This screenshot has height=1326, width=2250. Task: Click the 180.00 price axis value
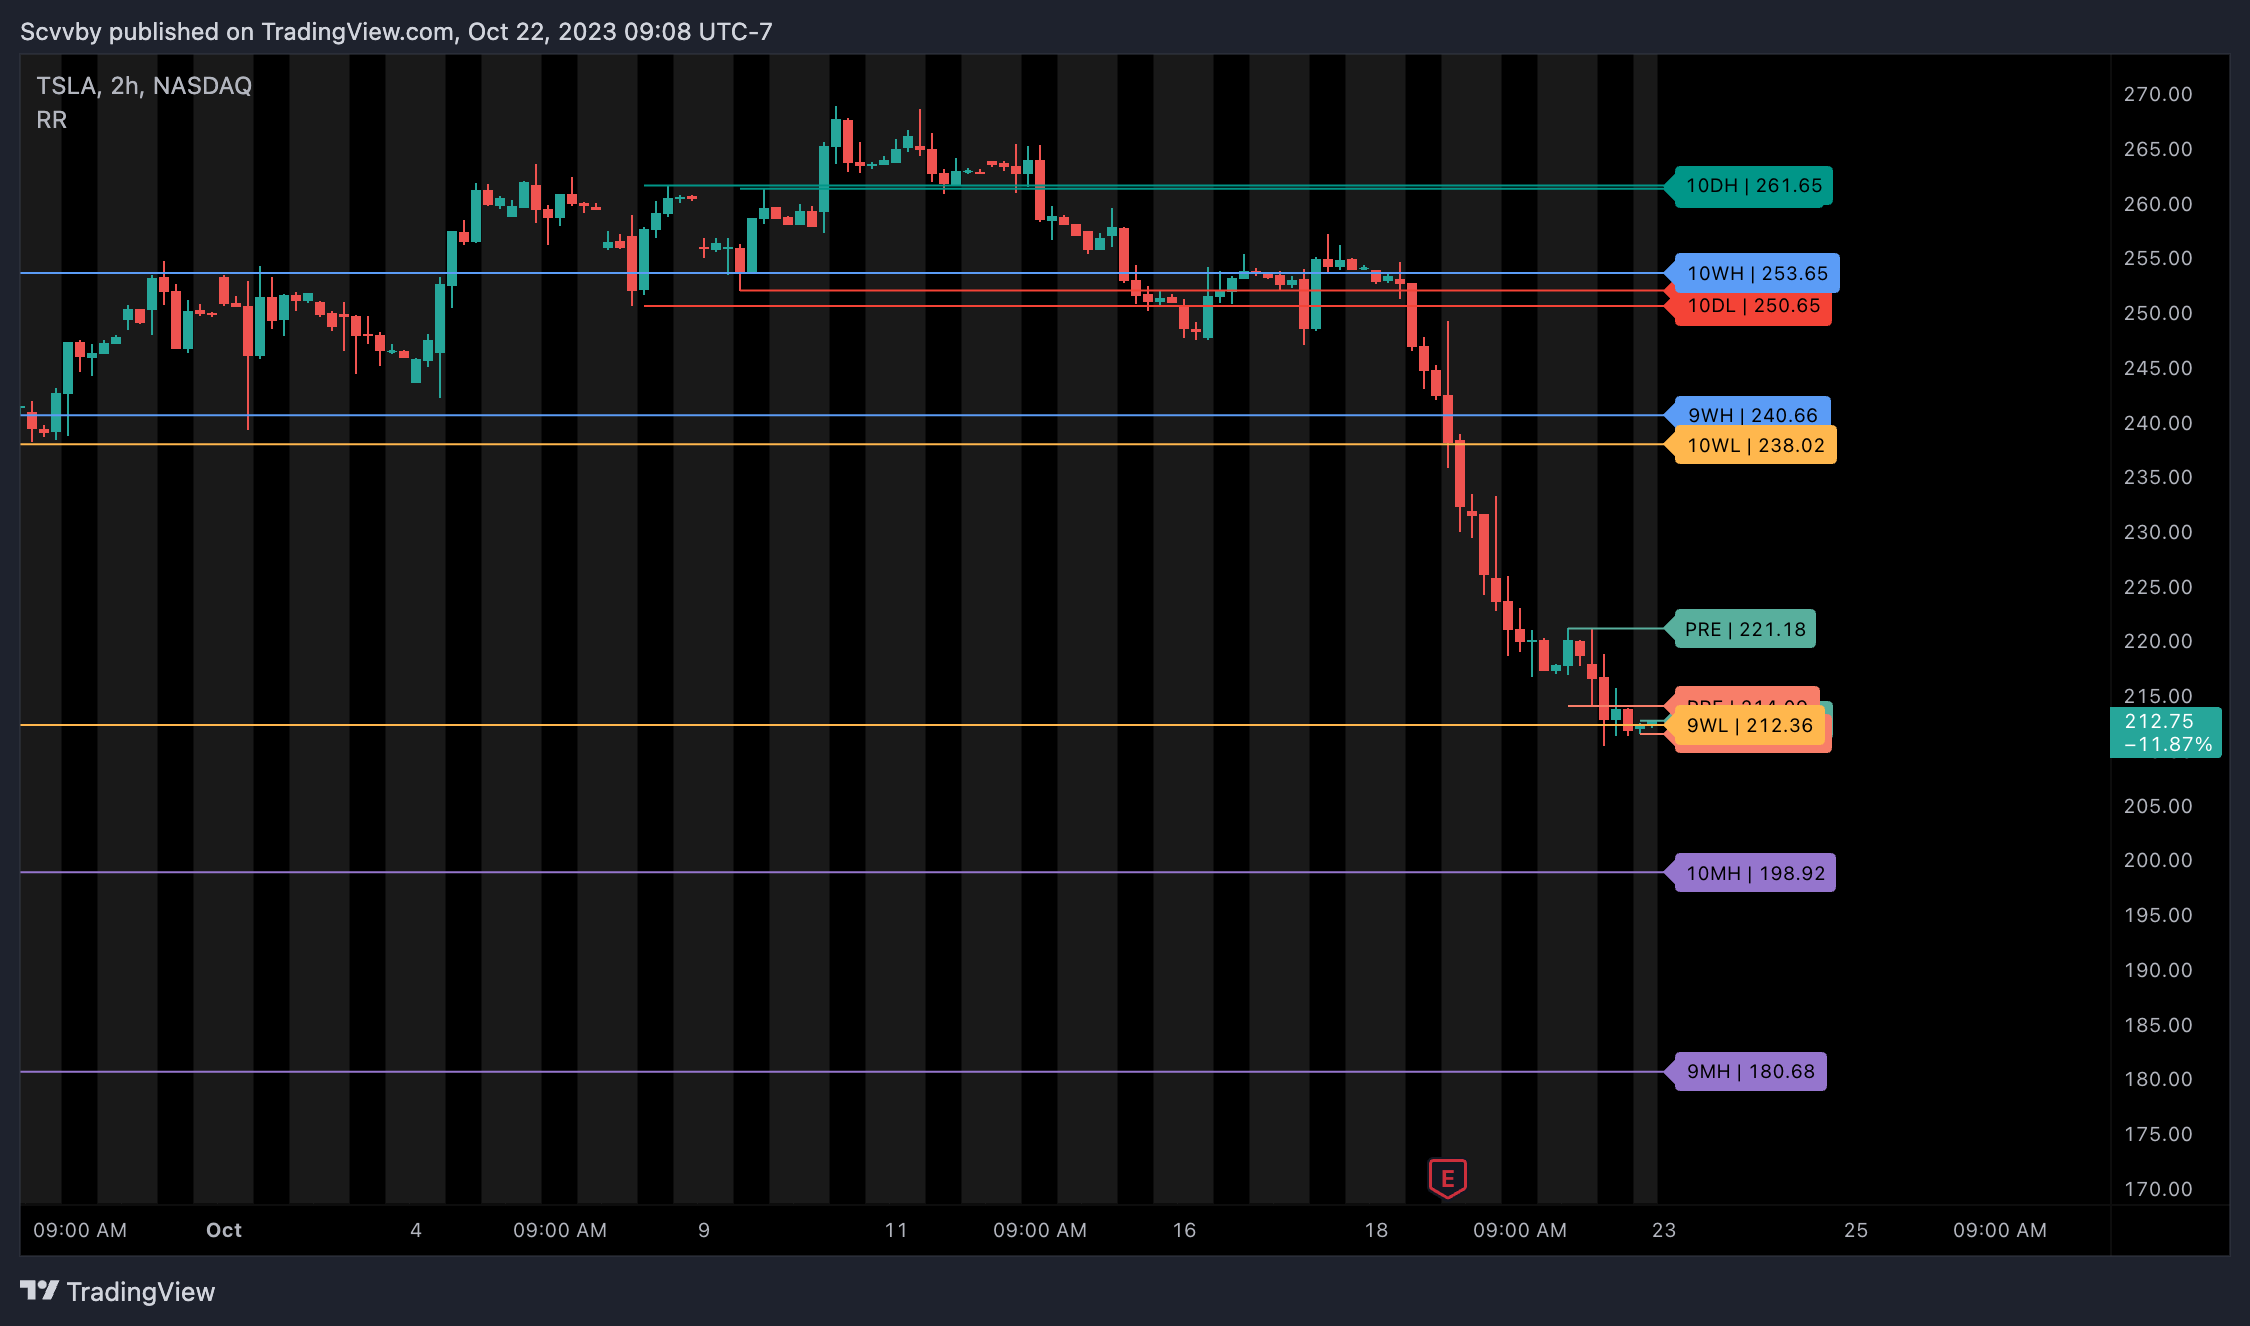(2158, 1079)
